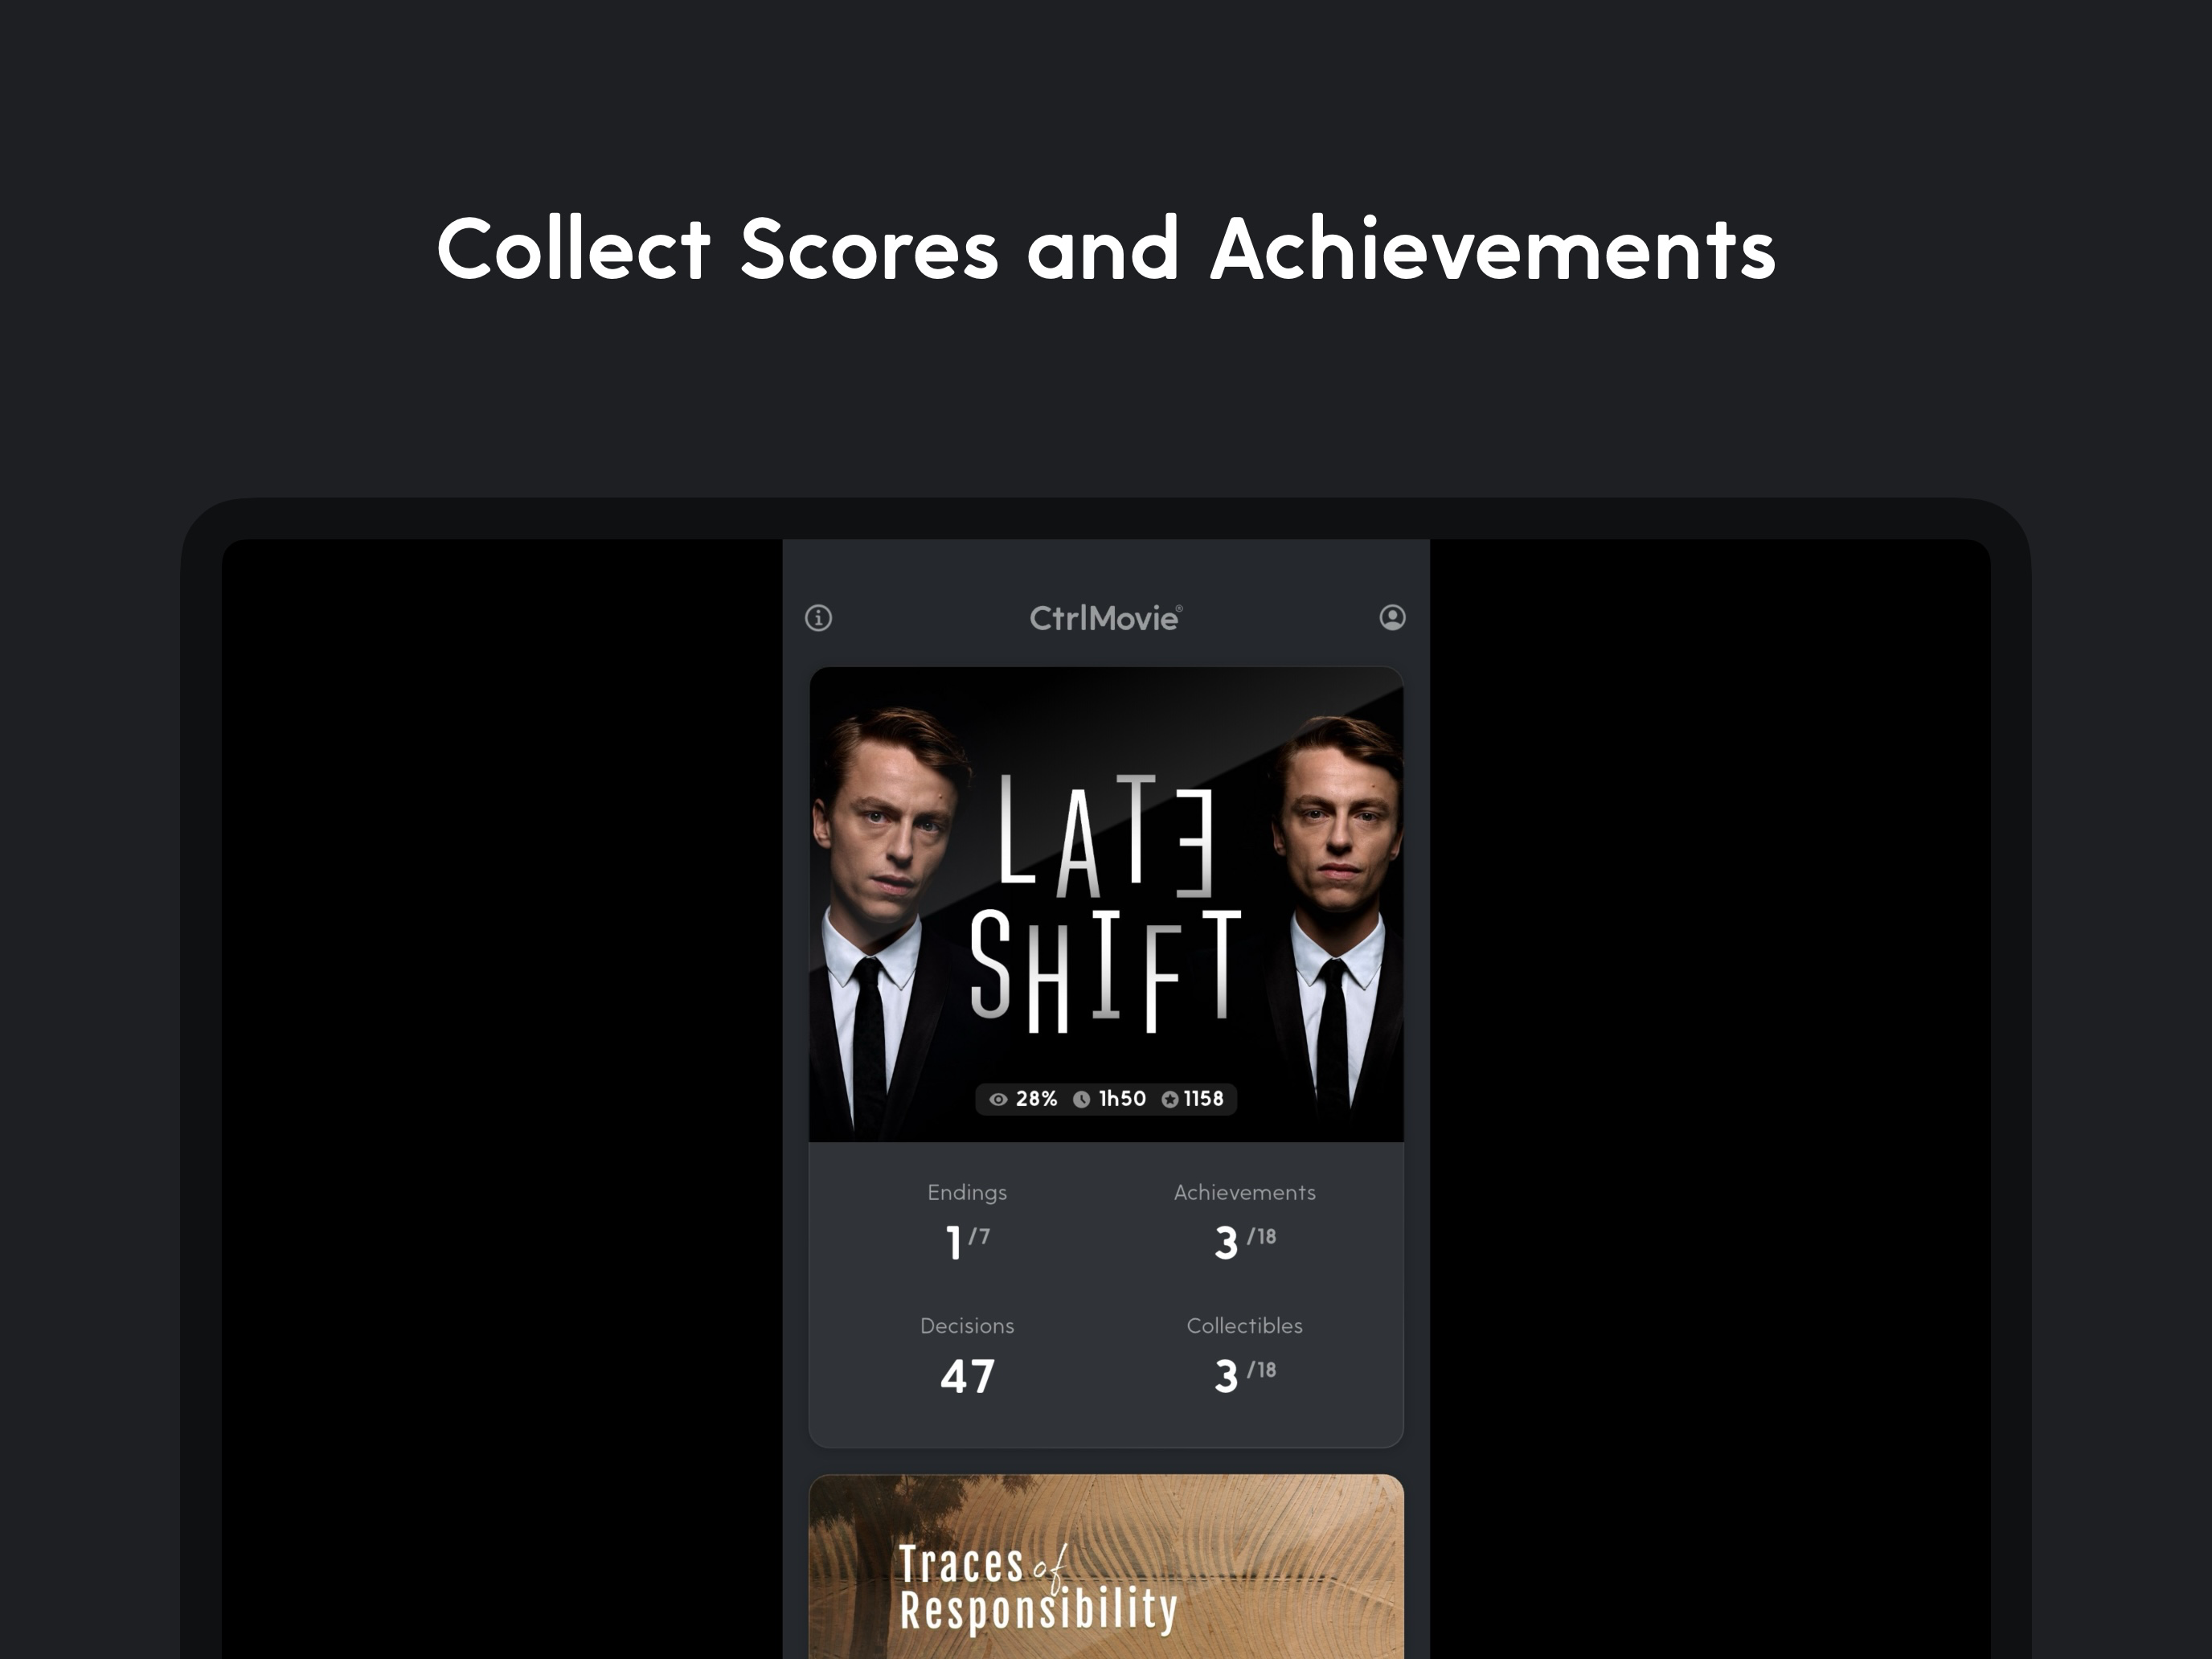
Task: Click the clock icon beside 1h50
Action: click(1081, 1099)
